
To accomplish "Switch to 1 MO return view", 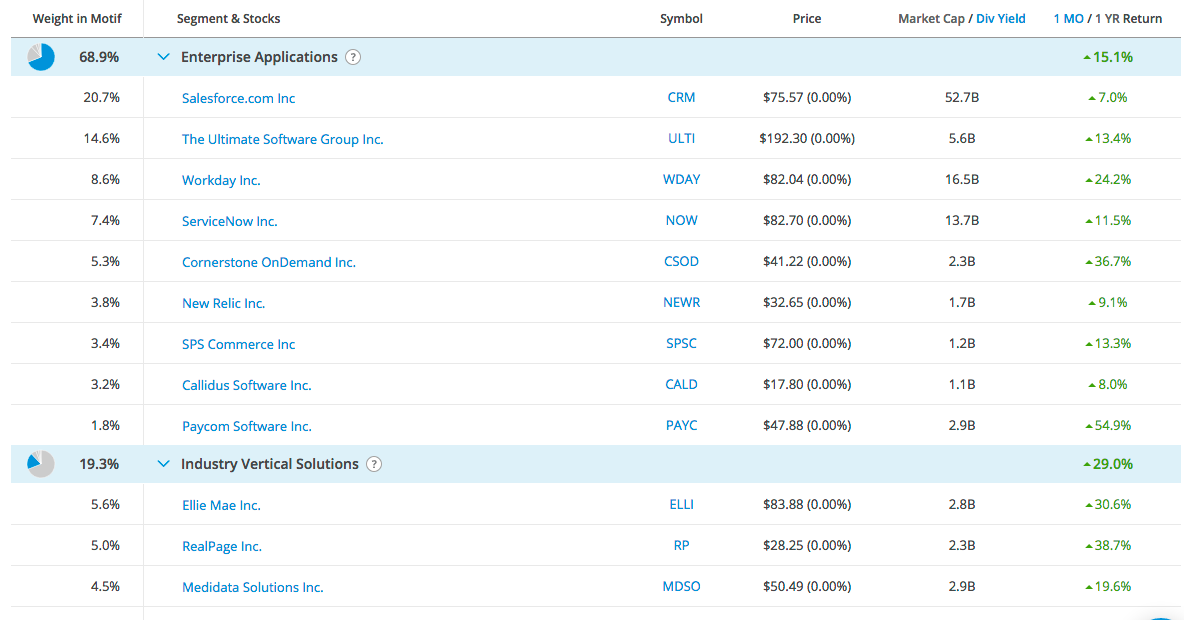I will [1068, 18].
